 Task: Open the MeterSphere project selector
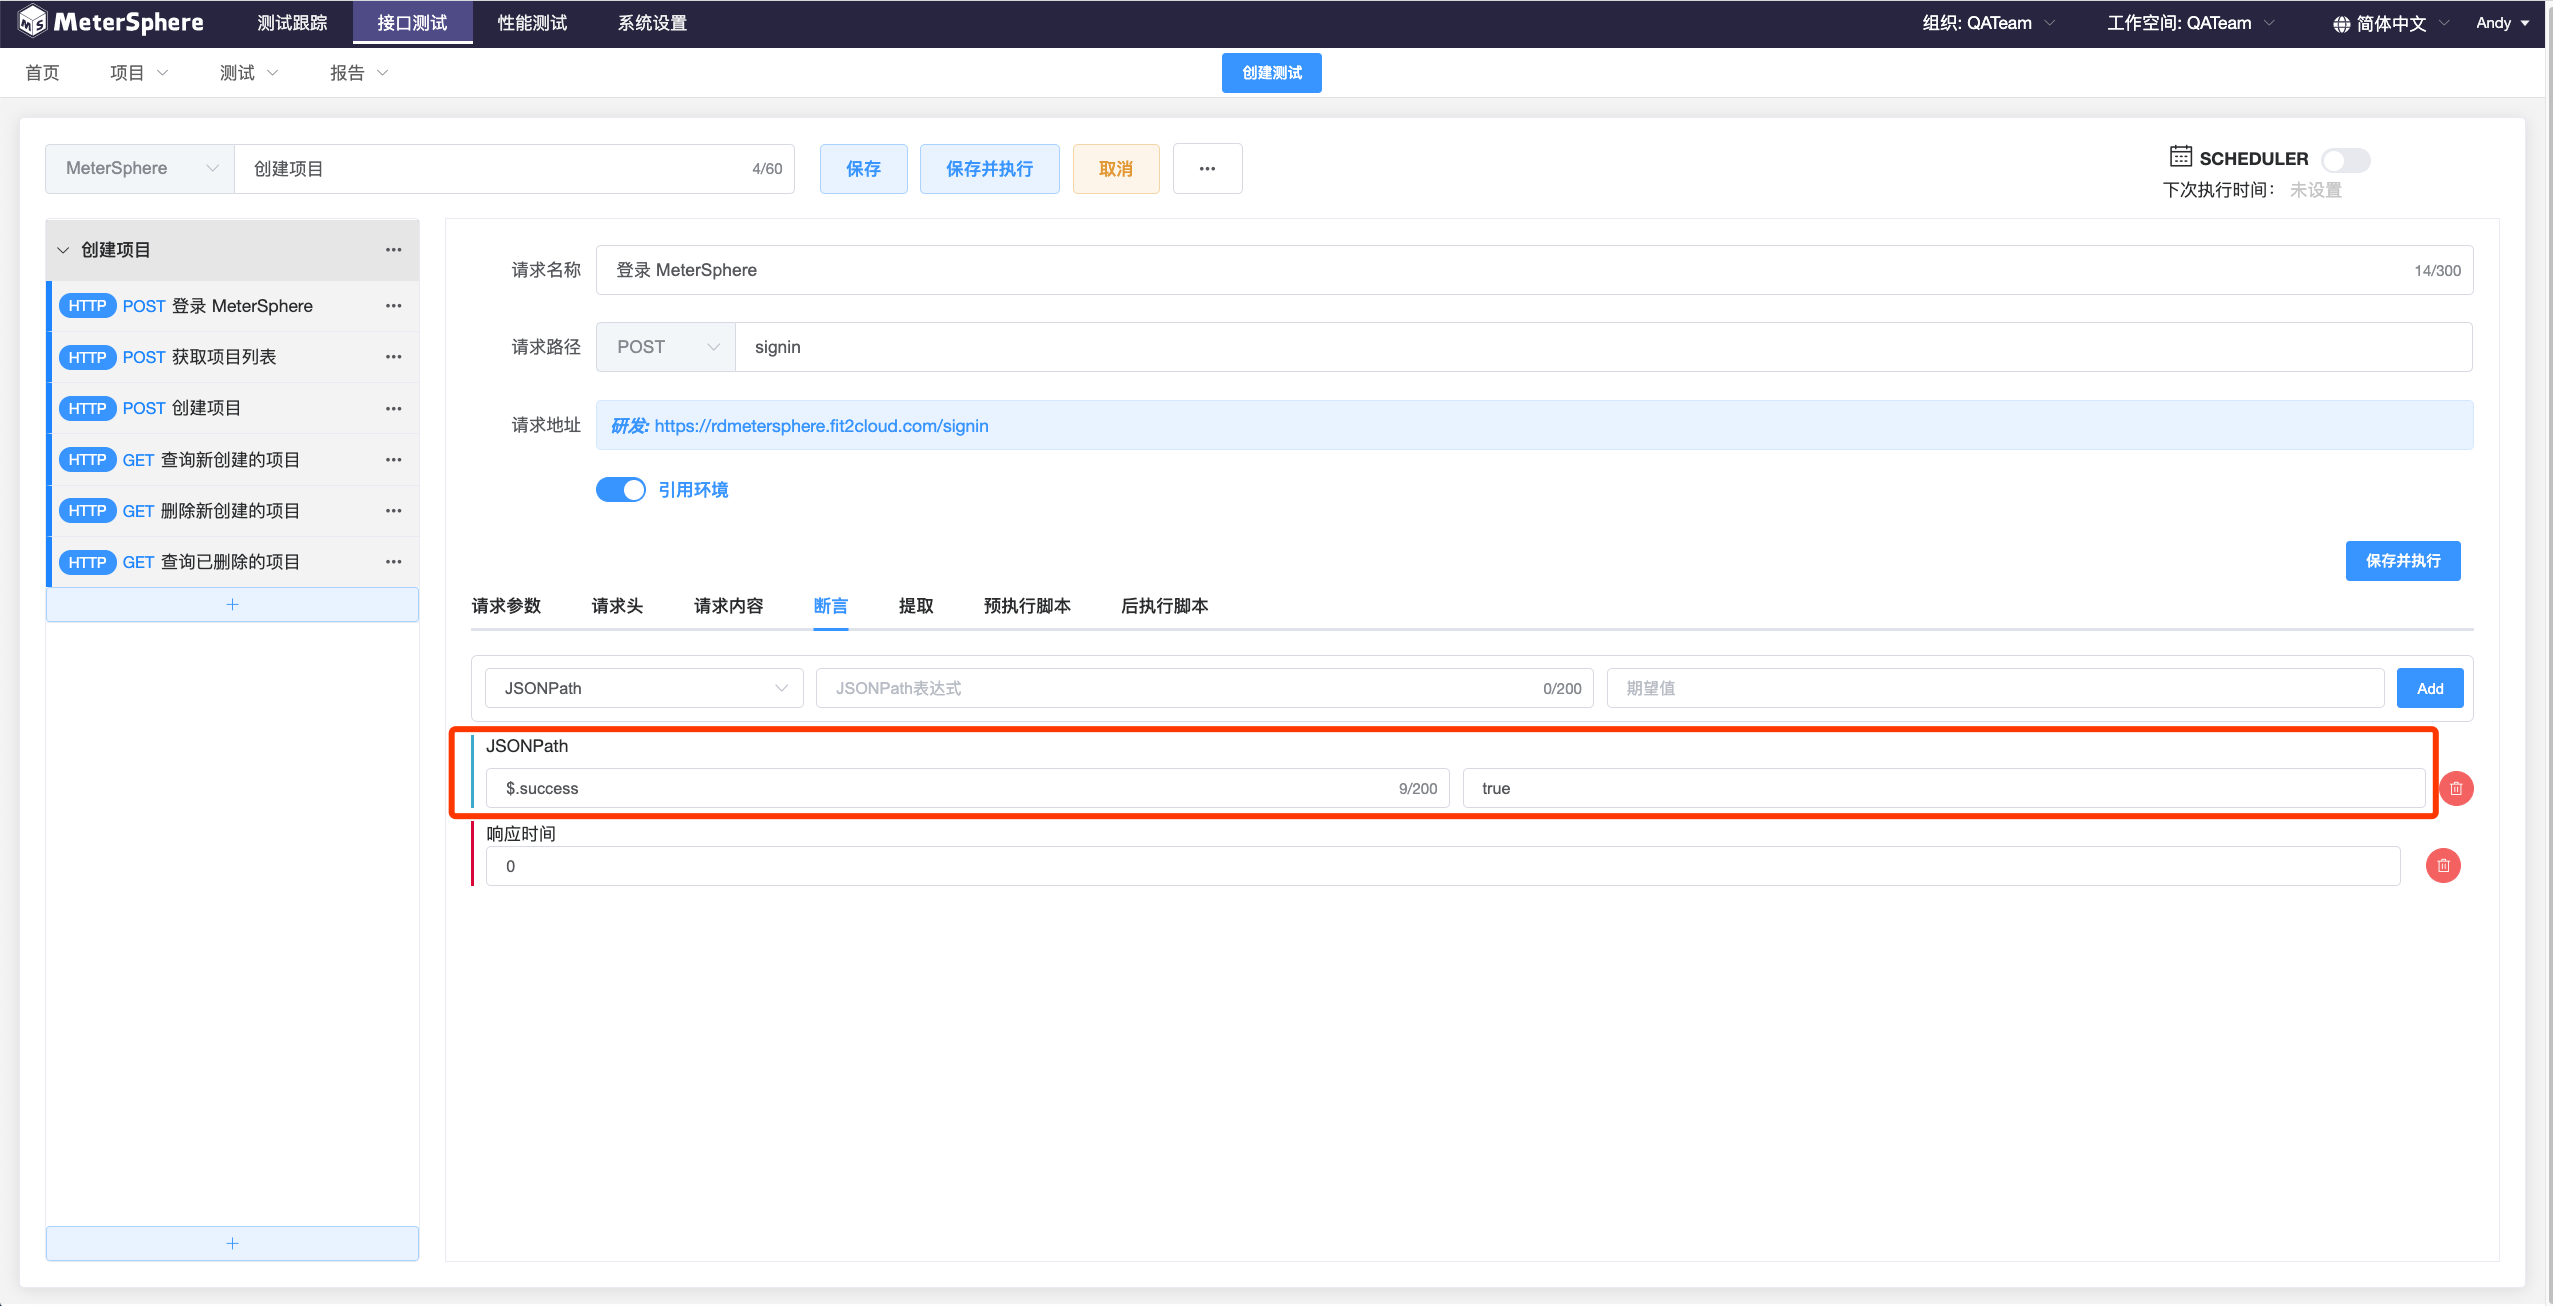click(x=140, y=169)
